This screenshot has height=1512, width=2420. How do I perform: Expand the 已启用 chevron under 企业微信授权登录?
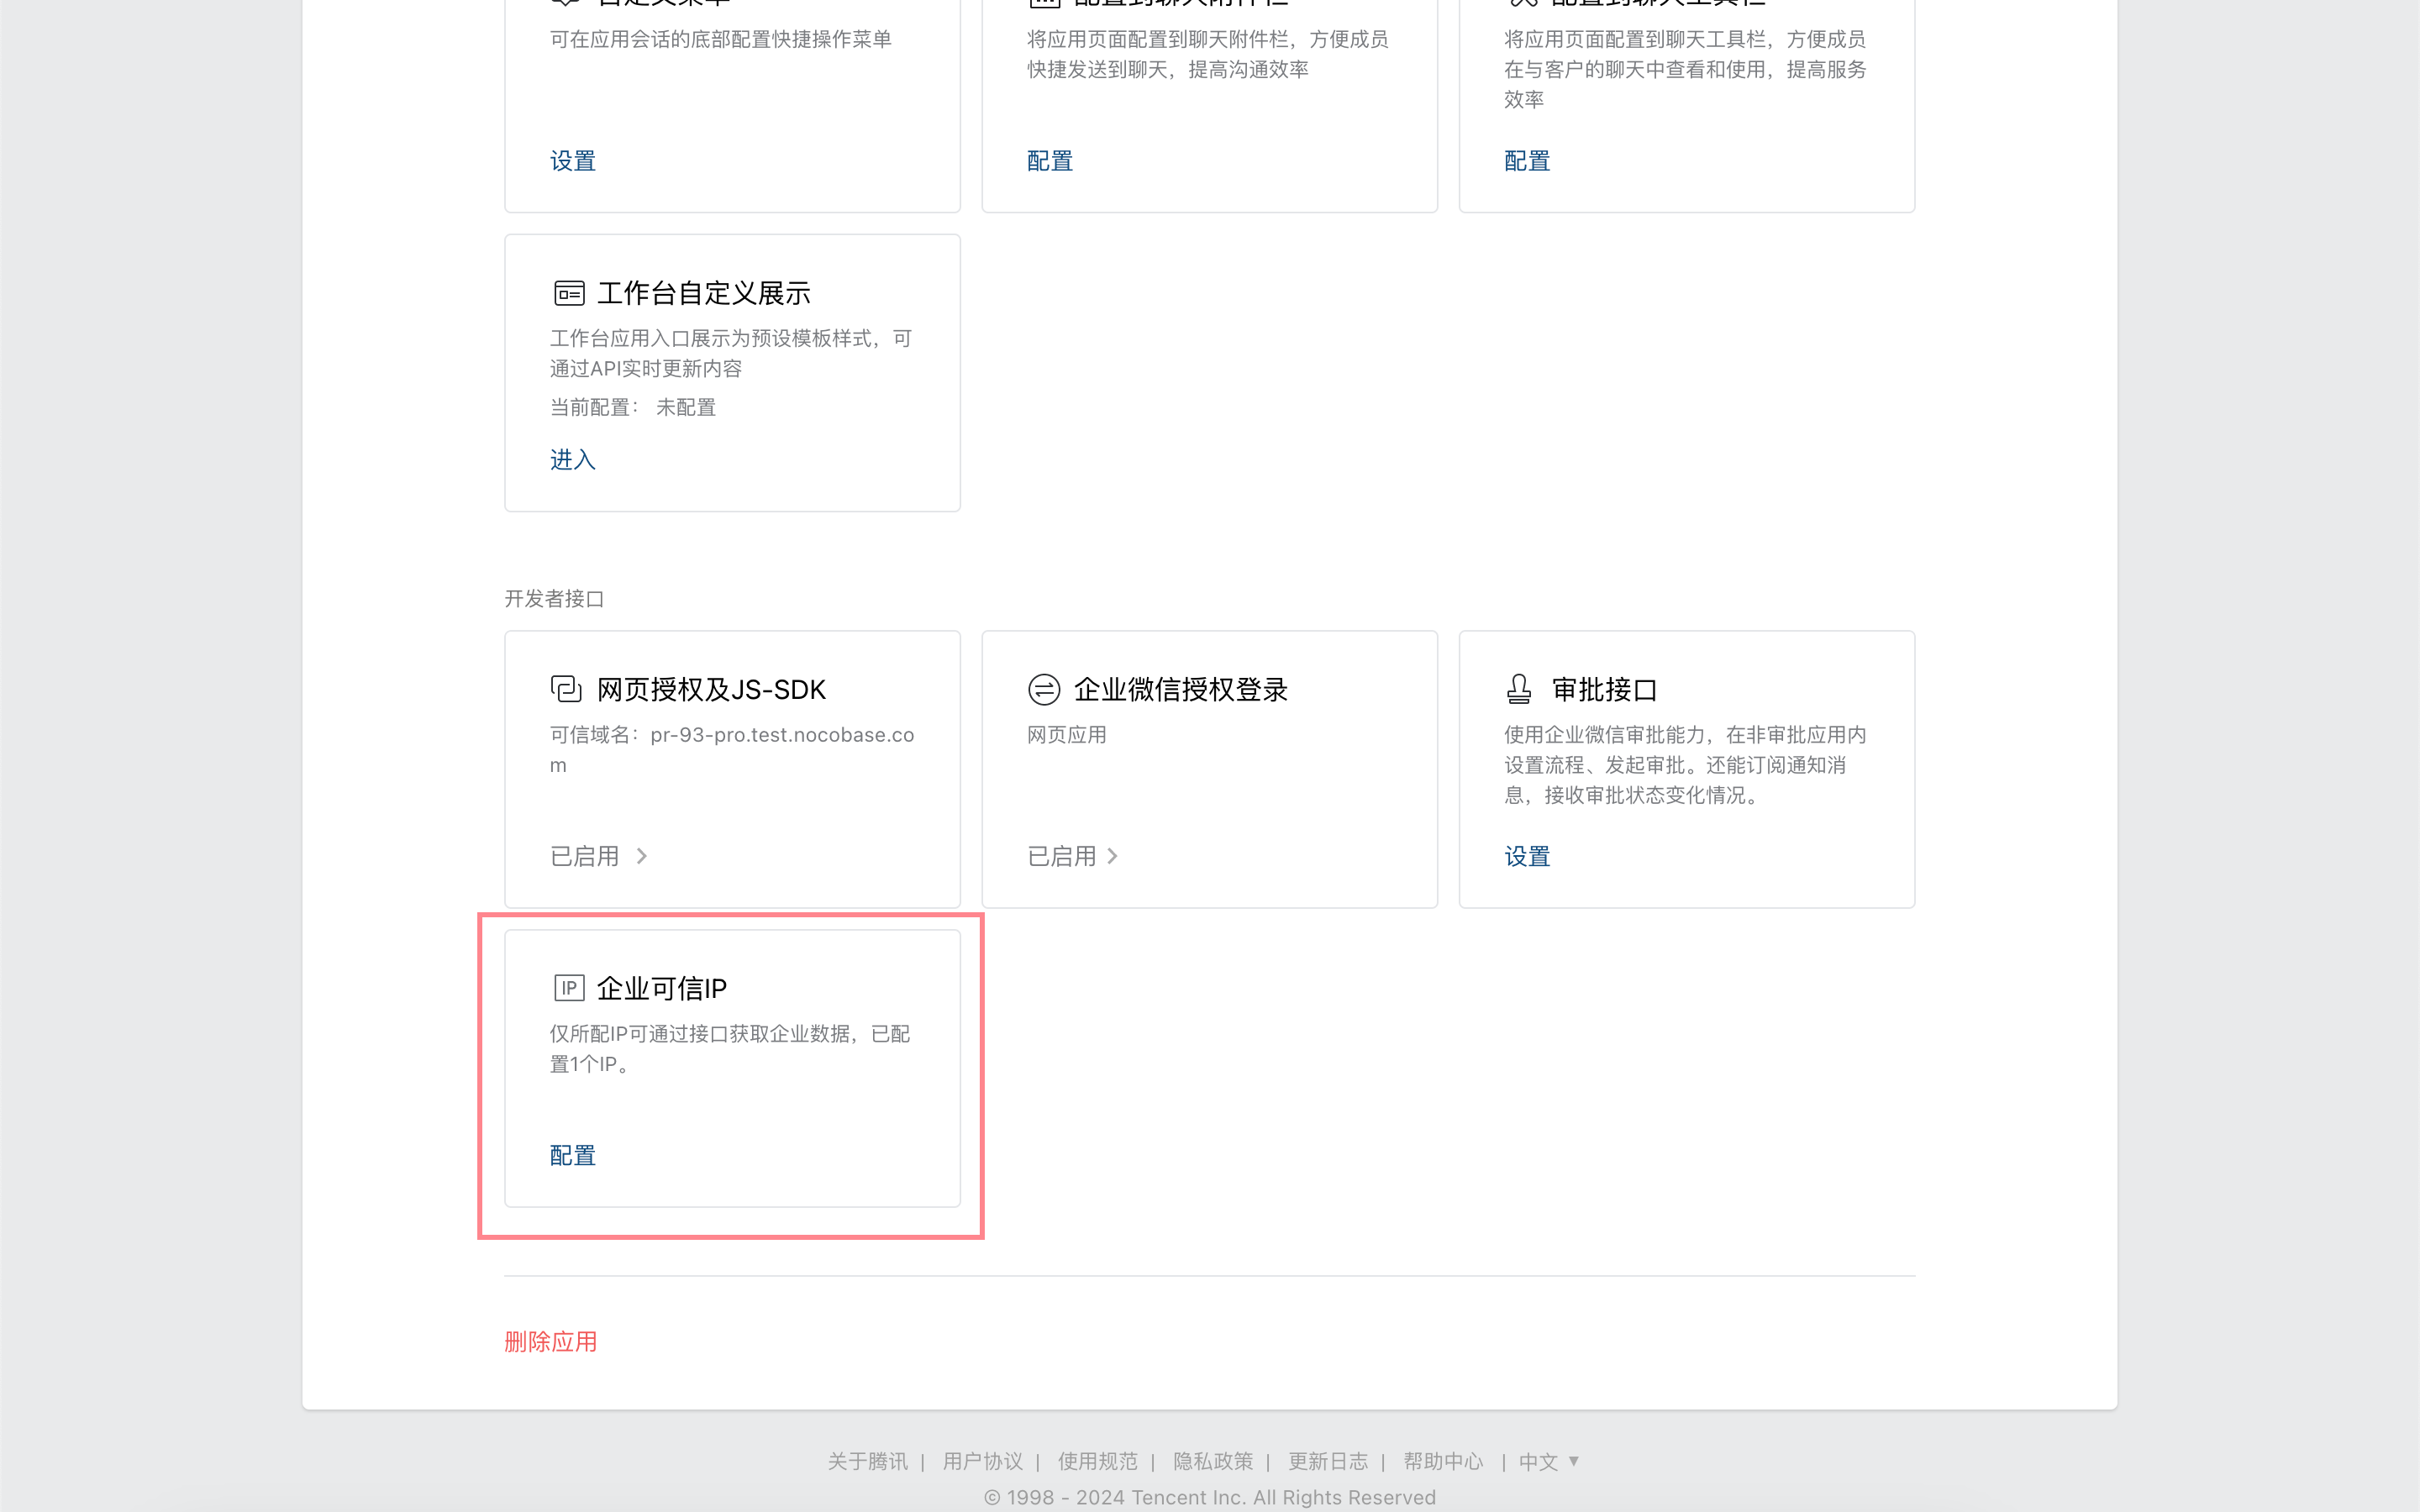(x=1112, y=856)
